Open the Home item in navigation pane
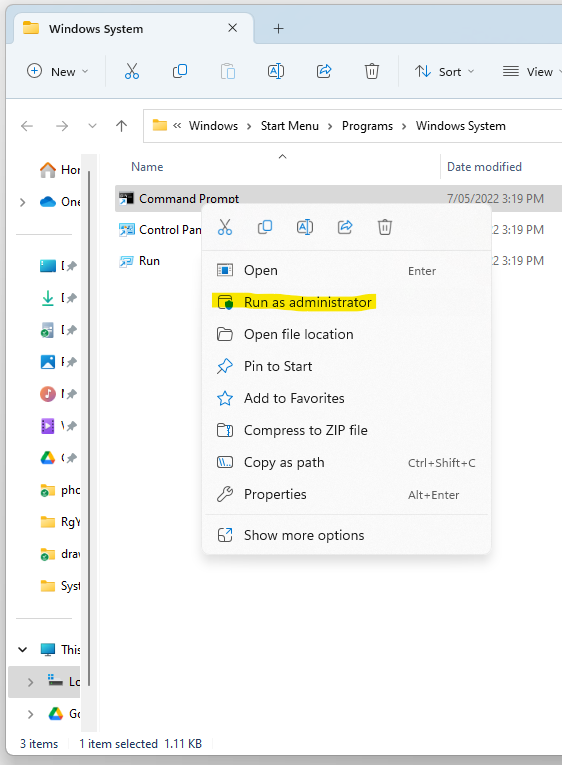562x765 pixels. coord(60,170)
